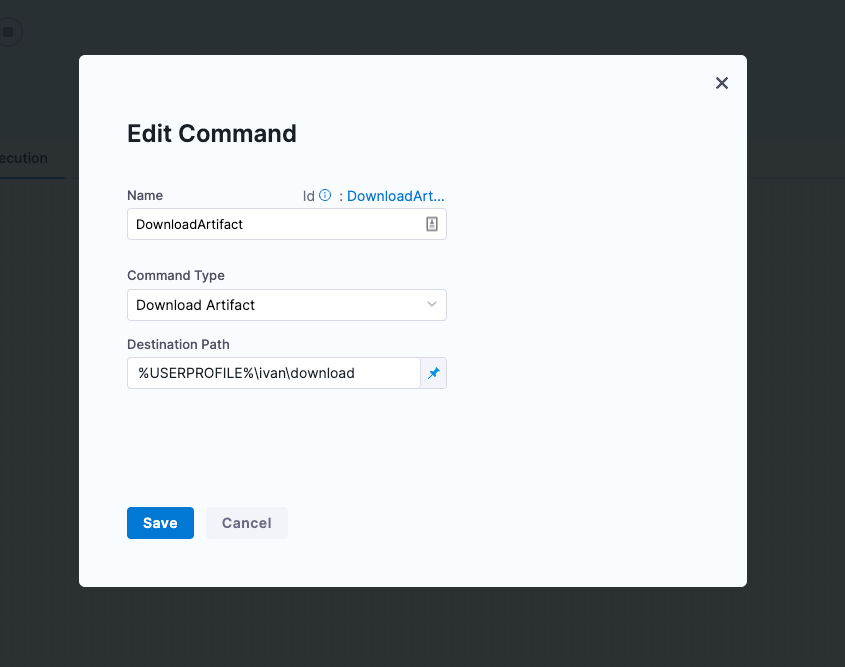Click the Command Type label

point(176,275)
